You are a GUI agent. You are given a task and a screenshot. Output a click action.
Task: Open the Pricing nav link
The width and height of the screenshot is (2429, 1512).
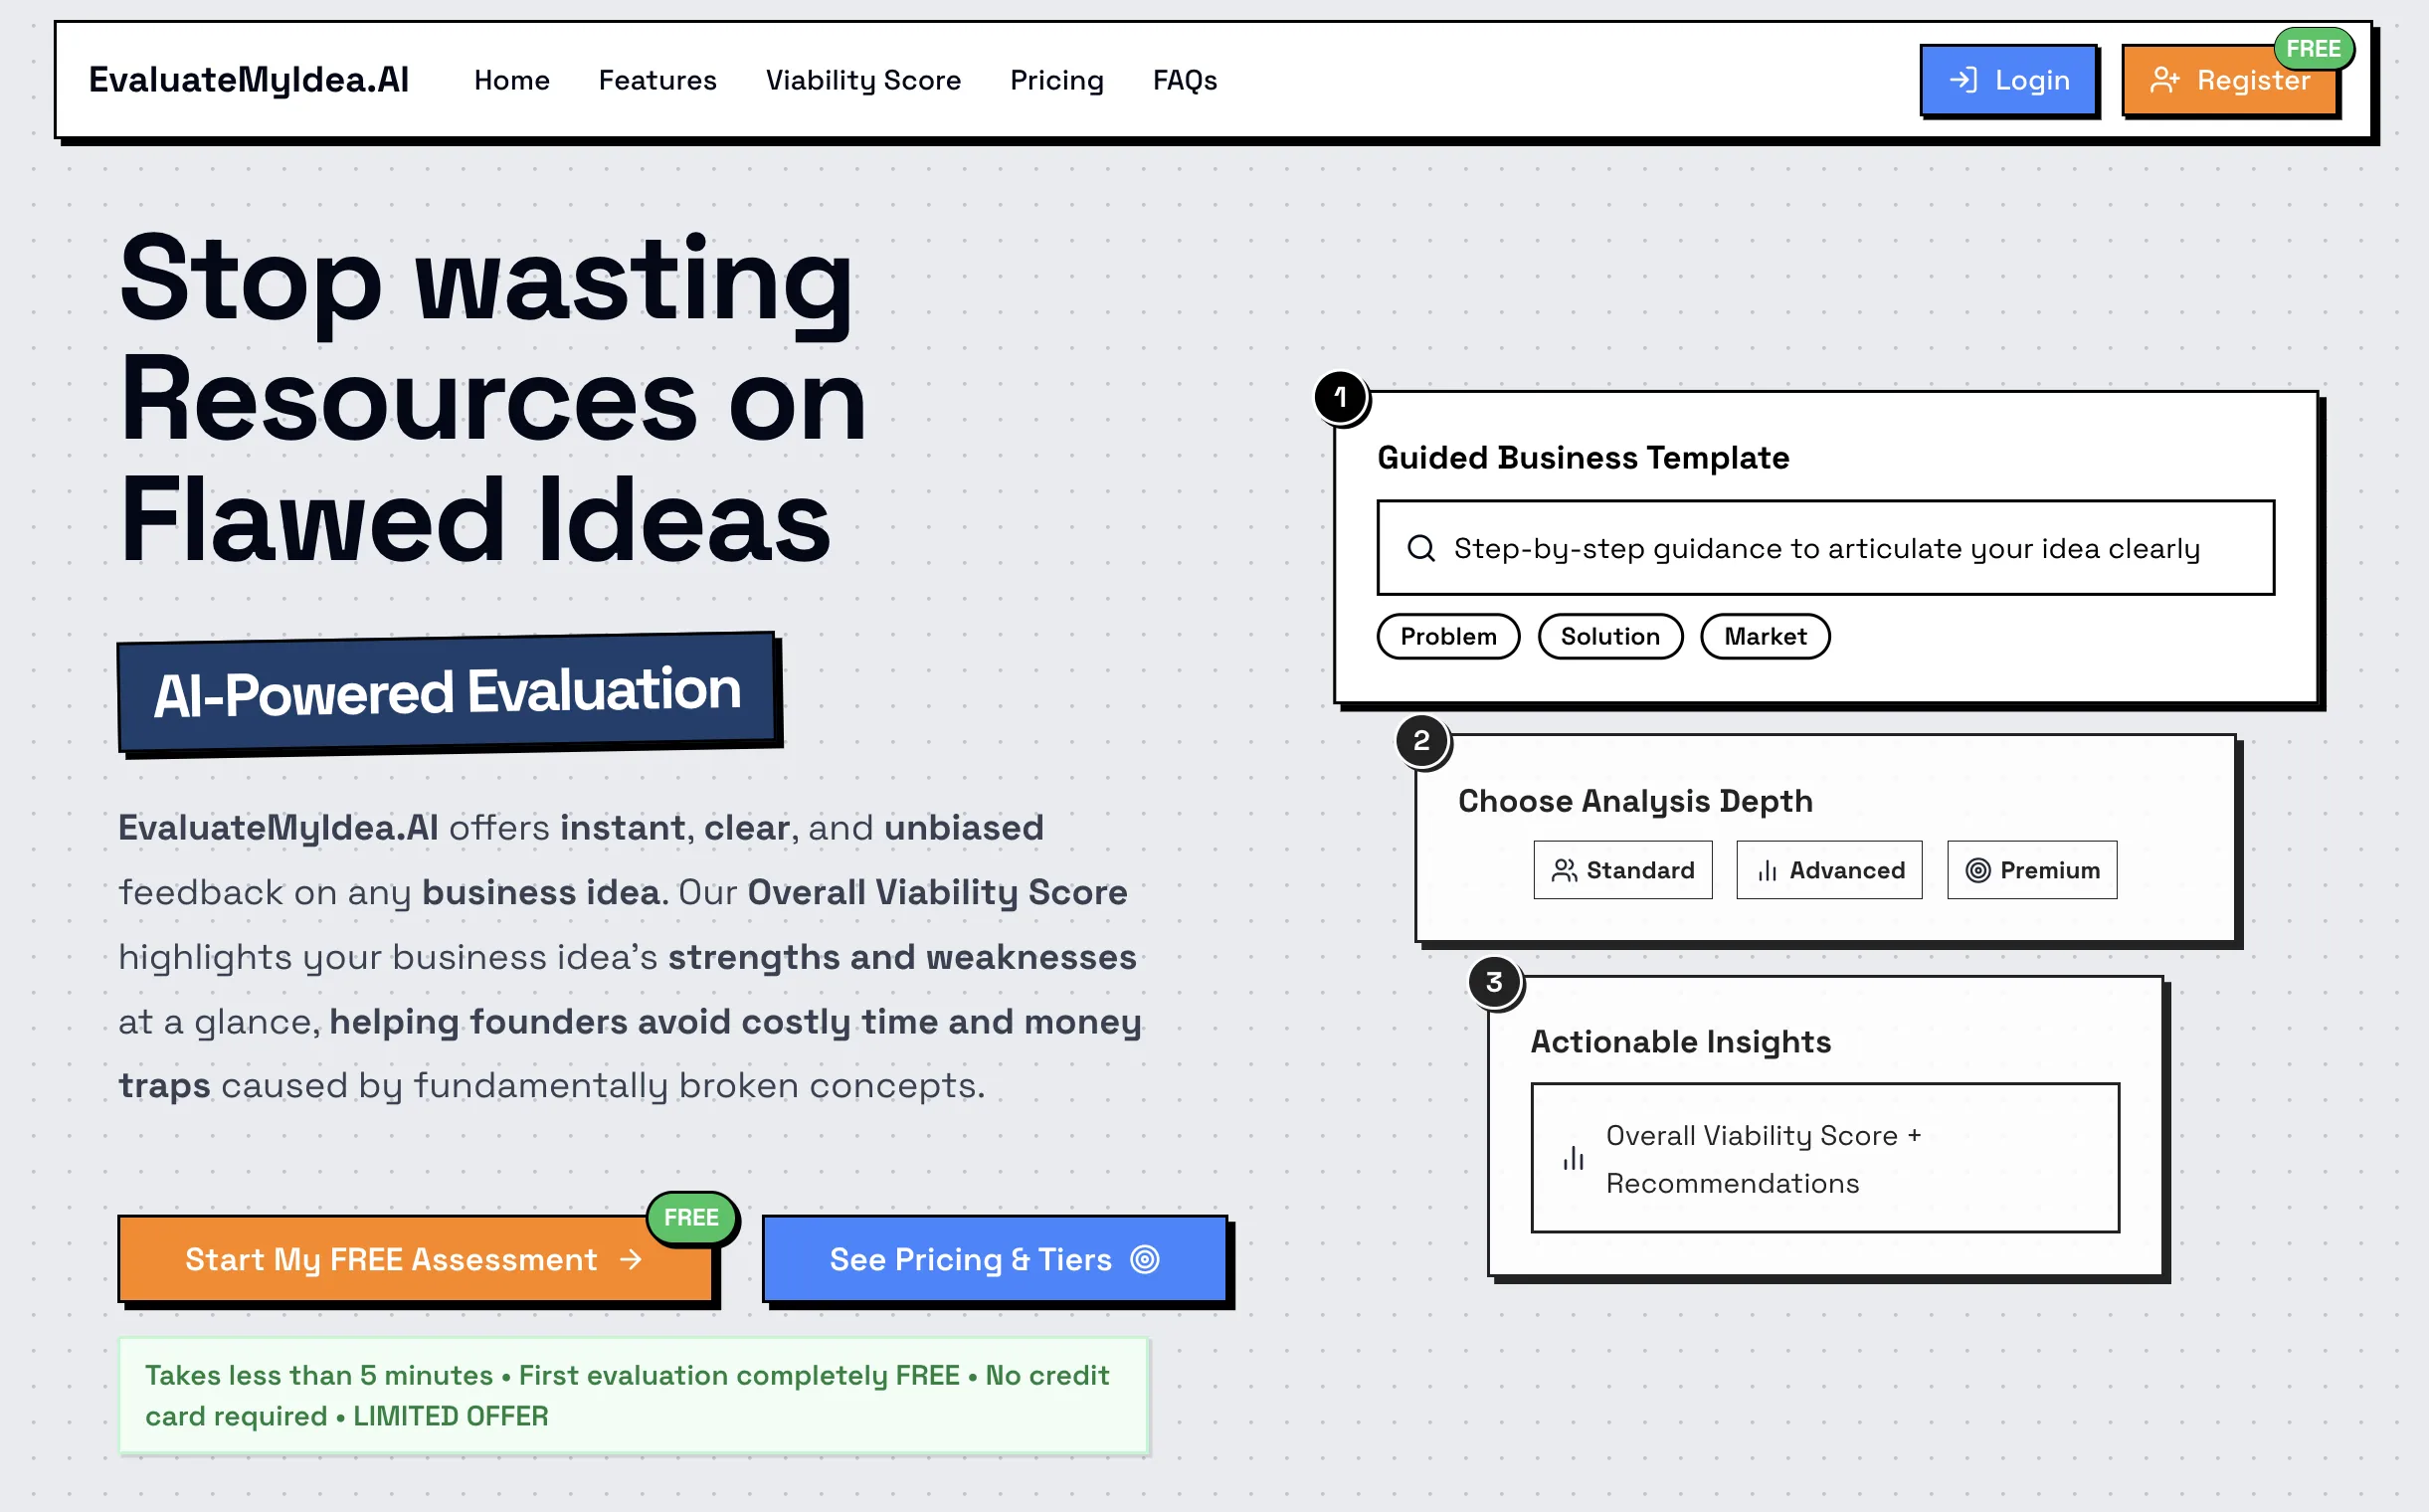[x=1056, y=80]
